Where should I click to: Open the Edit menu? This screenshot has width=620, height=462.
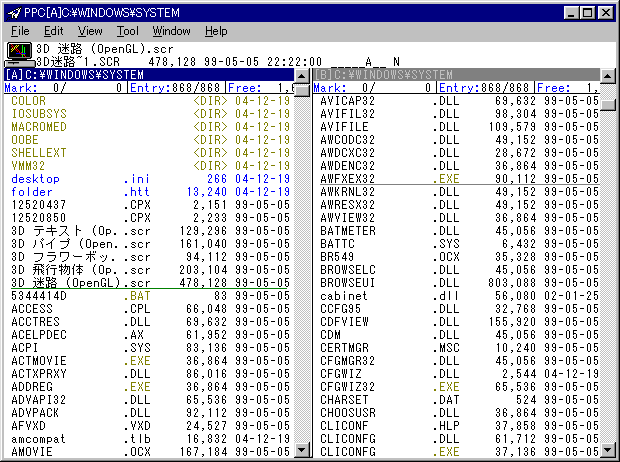53,32
